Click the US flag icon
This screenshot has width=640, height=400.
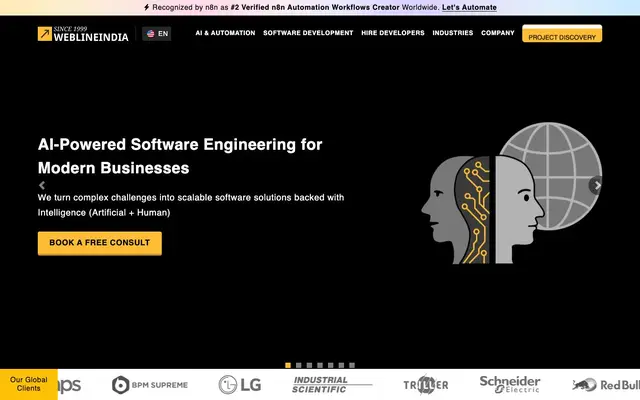pos(151,33)
